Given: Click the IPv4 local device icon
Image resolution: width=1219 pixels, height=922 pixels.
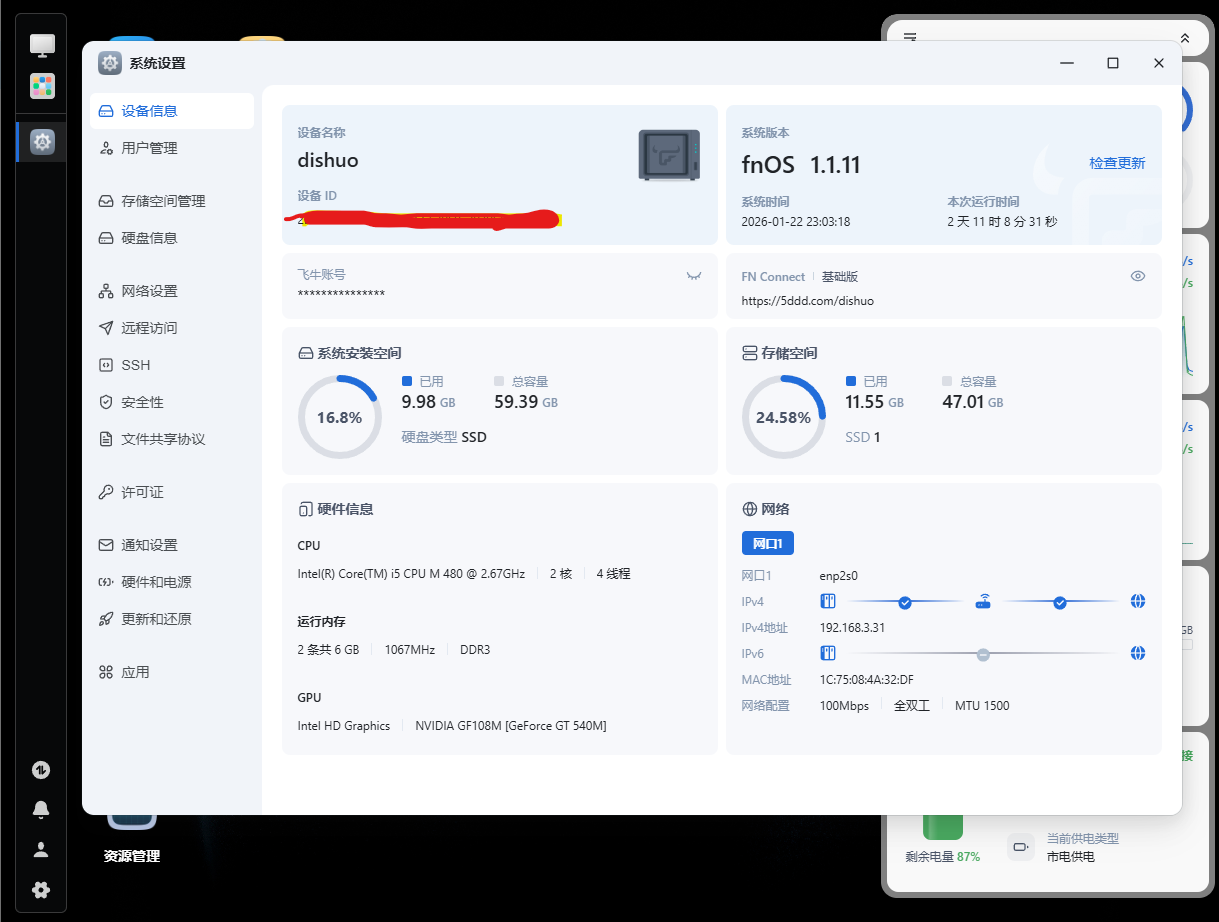Looking at the screenshot, I should pyautogui.click(x=828, y=602).
